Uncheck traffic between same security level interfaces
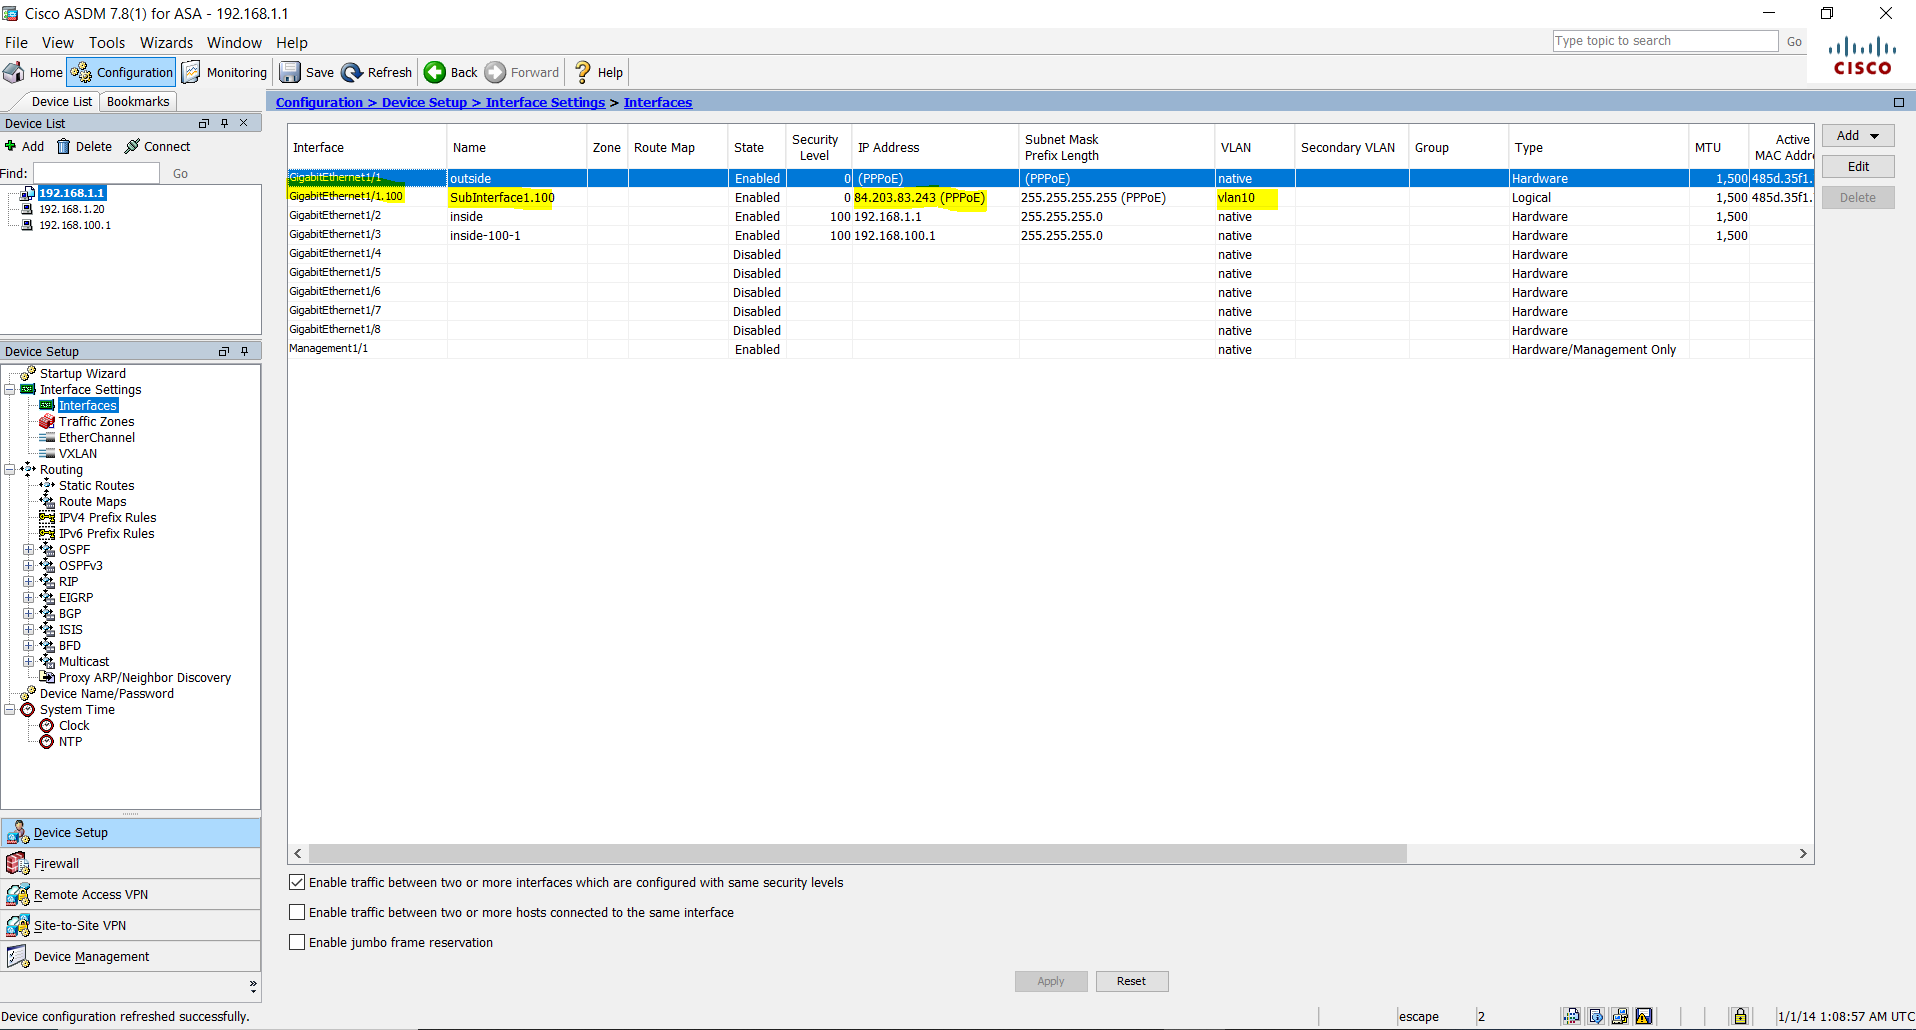Viewport: 1916px width, 1030px height. pyautogui.click(x=297, y=882)
